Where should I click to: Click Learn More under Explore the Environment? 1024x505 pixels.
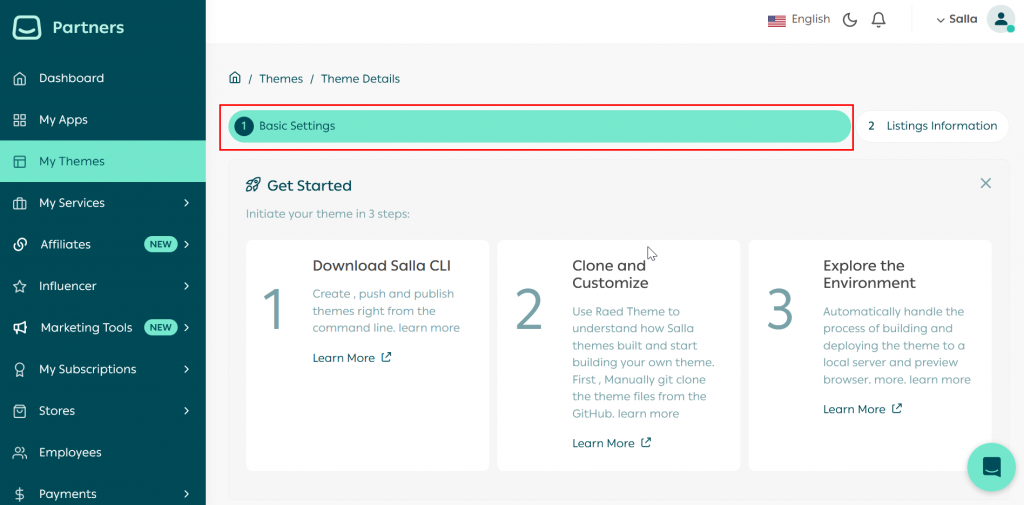click(862, 409)
